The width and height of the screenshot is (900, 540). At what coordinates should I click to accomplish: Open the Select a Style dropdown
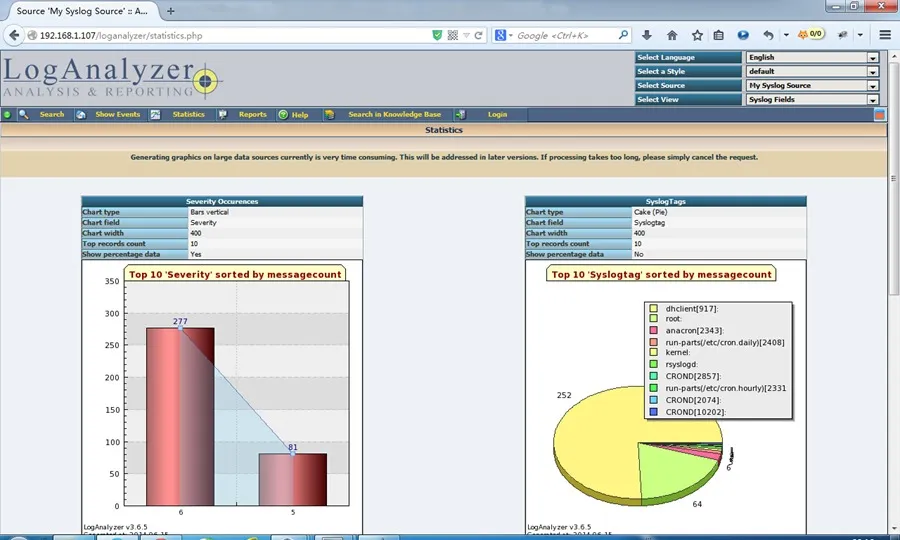pos(812,71)
